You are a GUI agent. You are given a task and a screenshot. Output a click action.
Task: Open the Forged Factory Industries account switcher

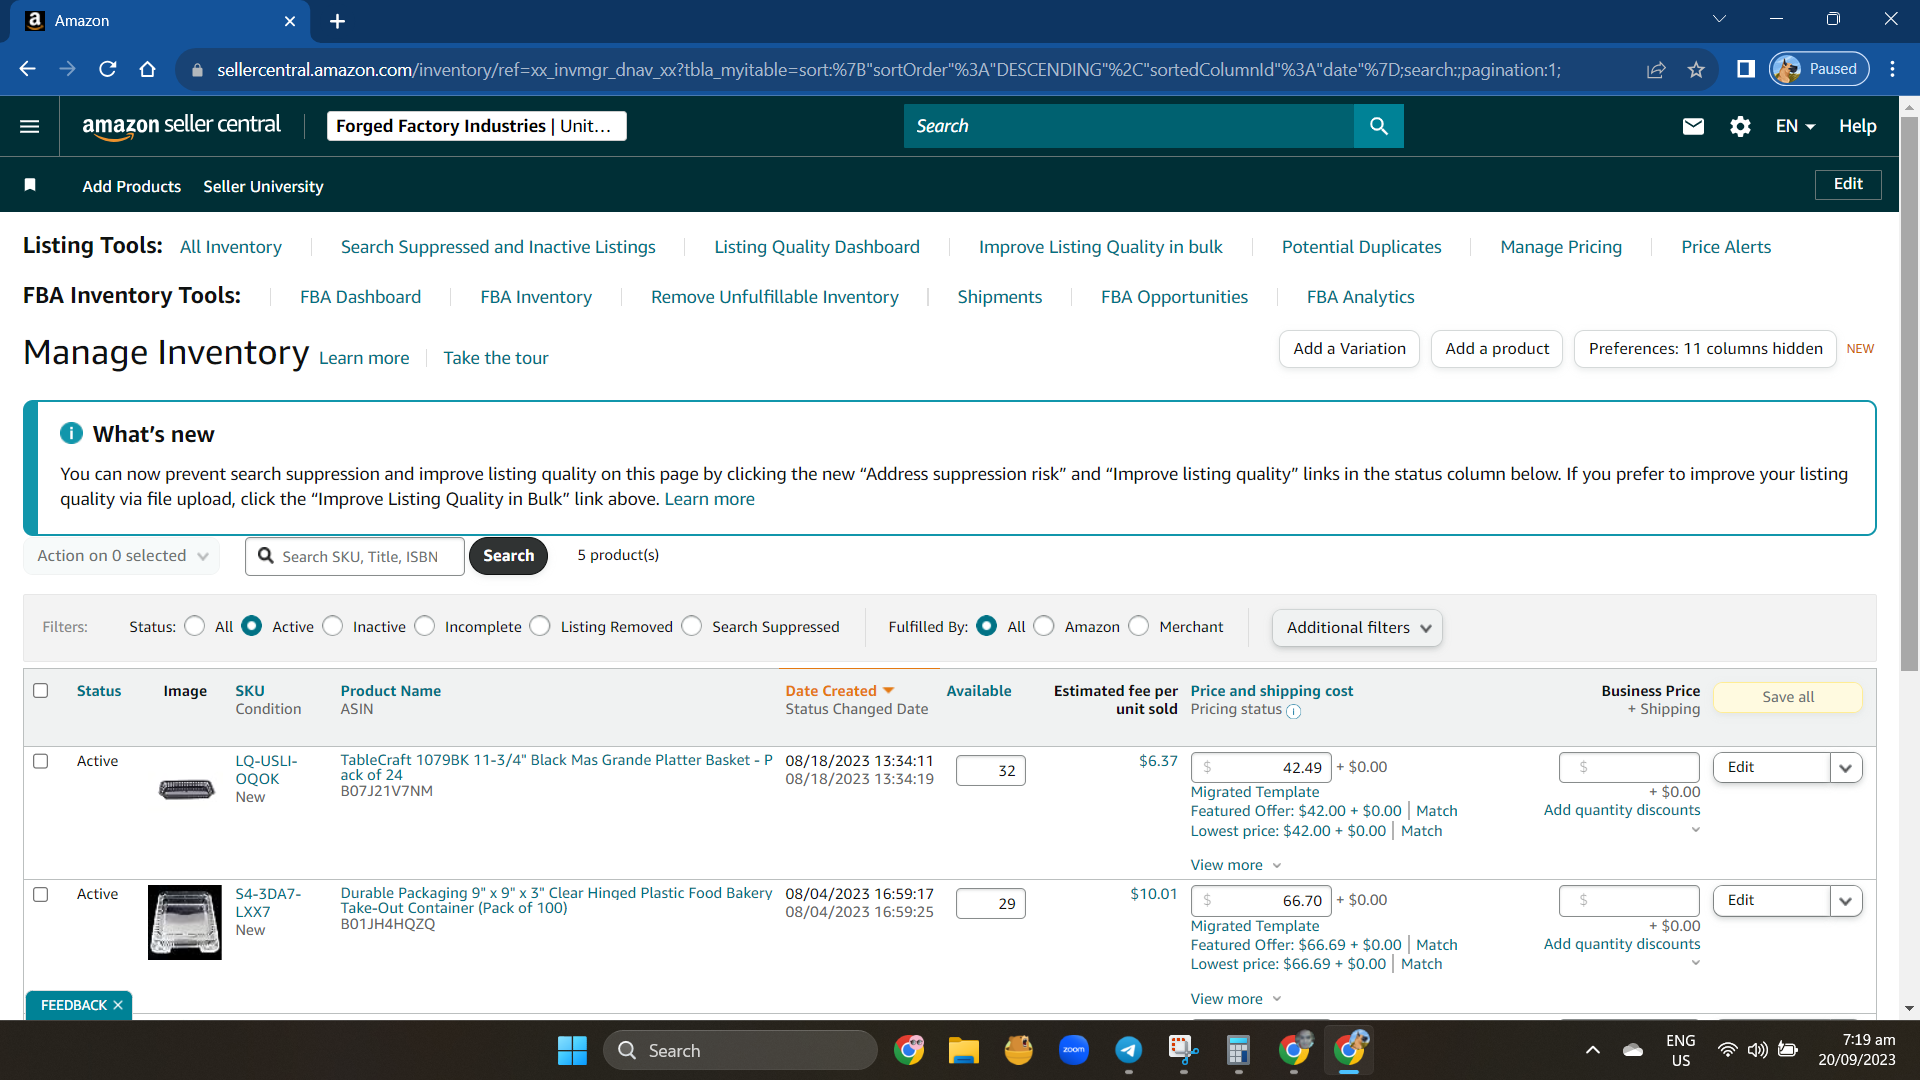tap(477, 126)
